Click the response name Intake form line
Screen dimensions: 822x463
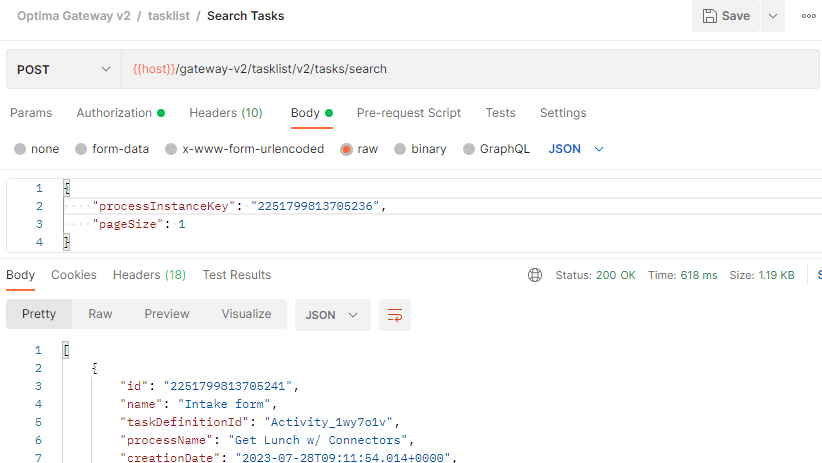199,404
